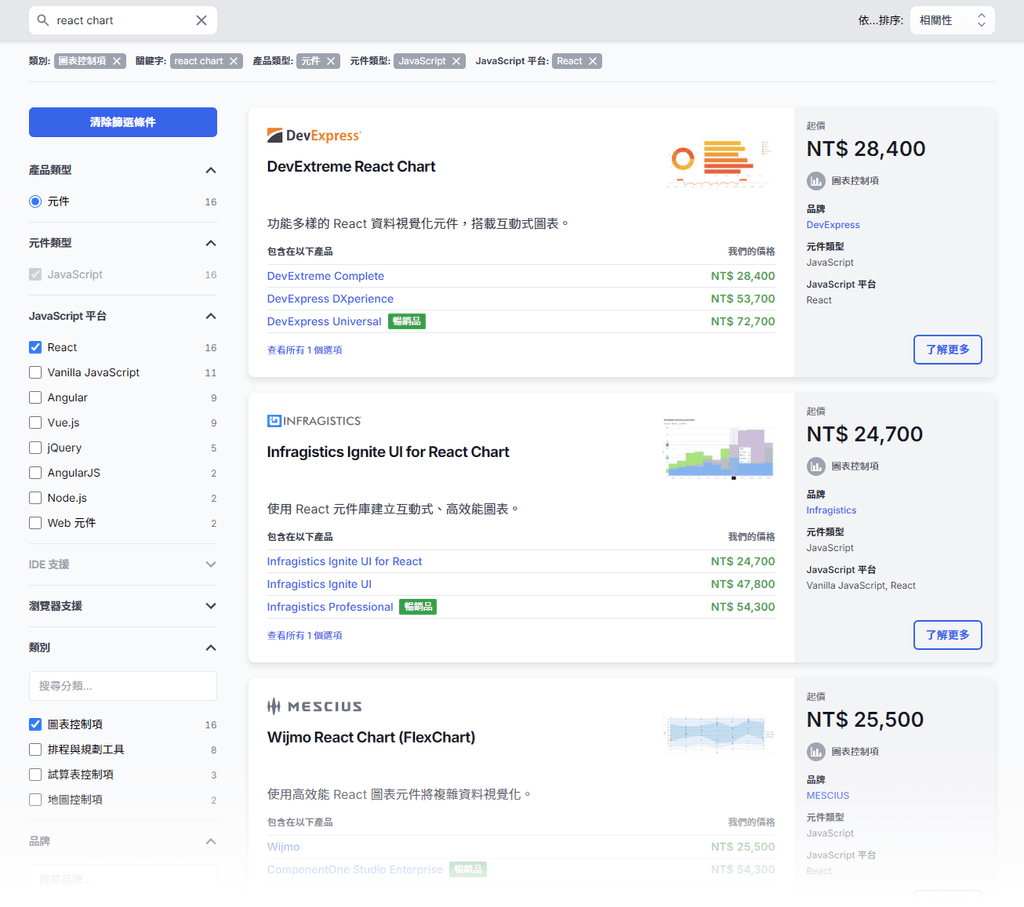Click 了解更多 on the Infragistics card

coord(948,635)
